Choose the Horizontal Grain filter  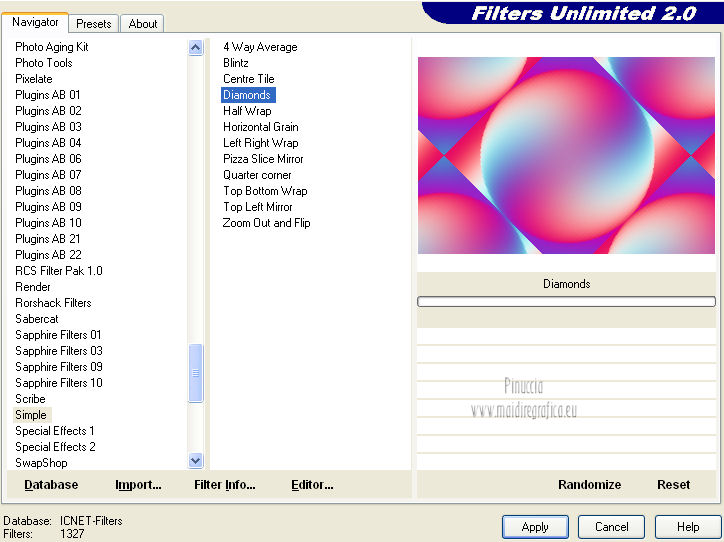click(260, 127)
